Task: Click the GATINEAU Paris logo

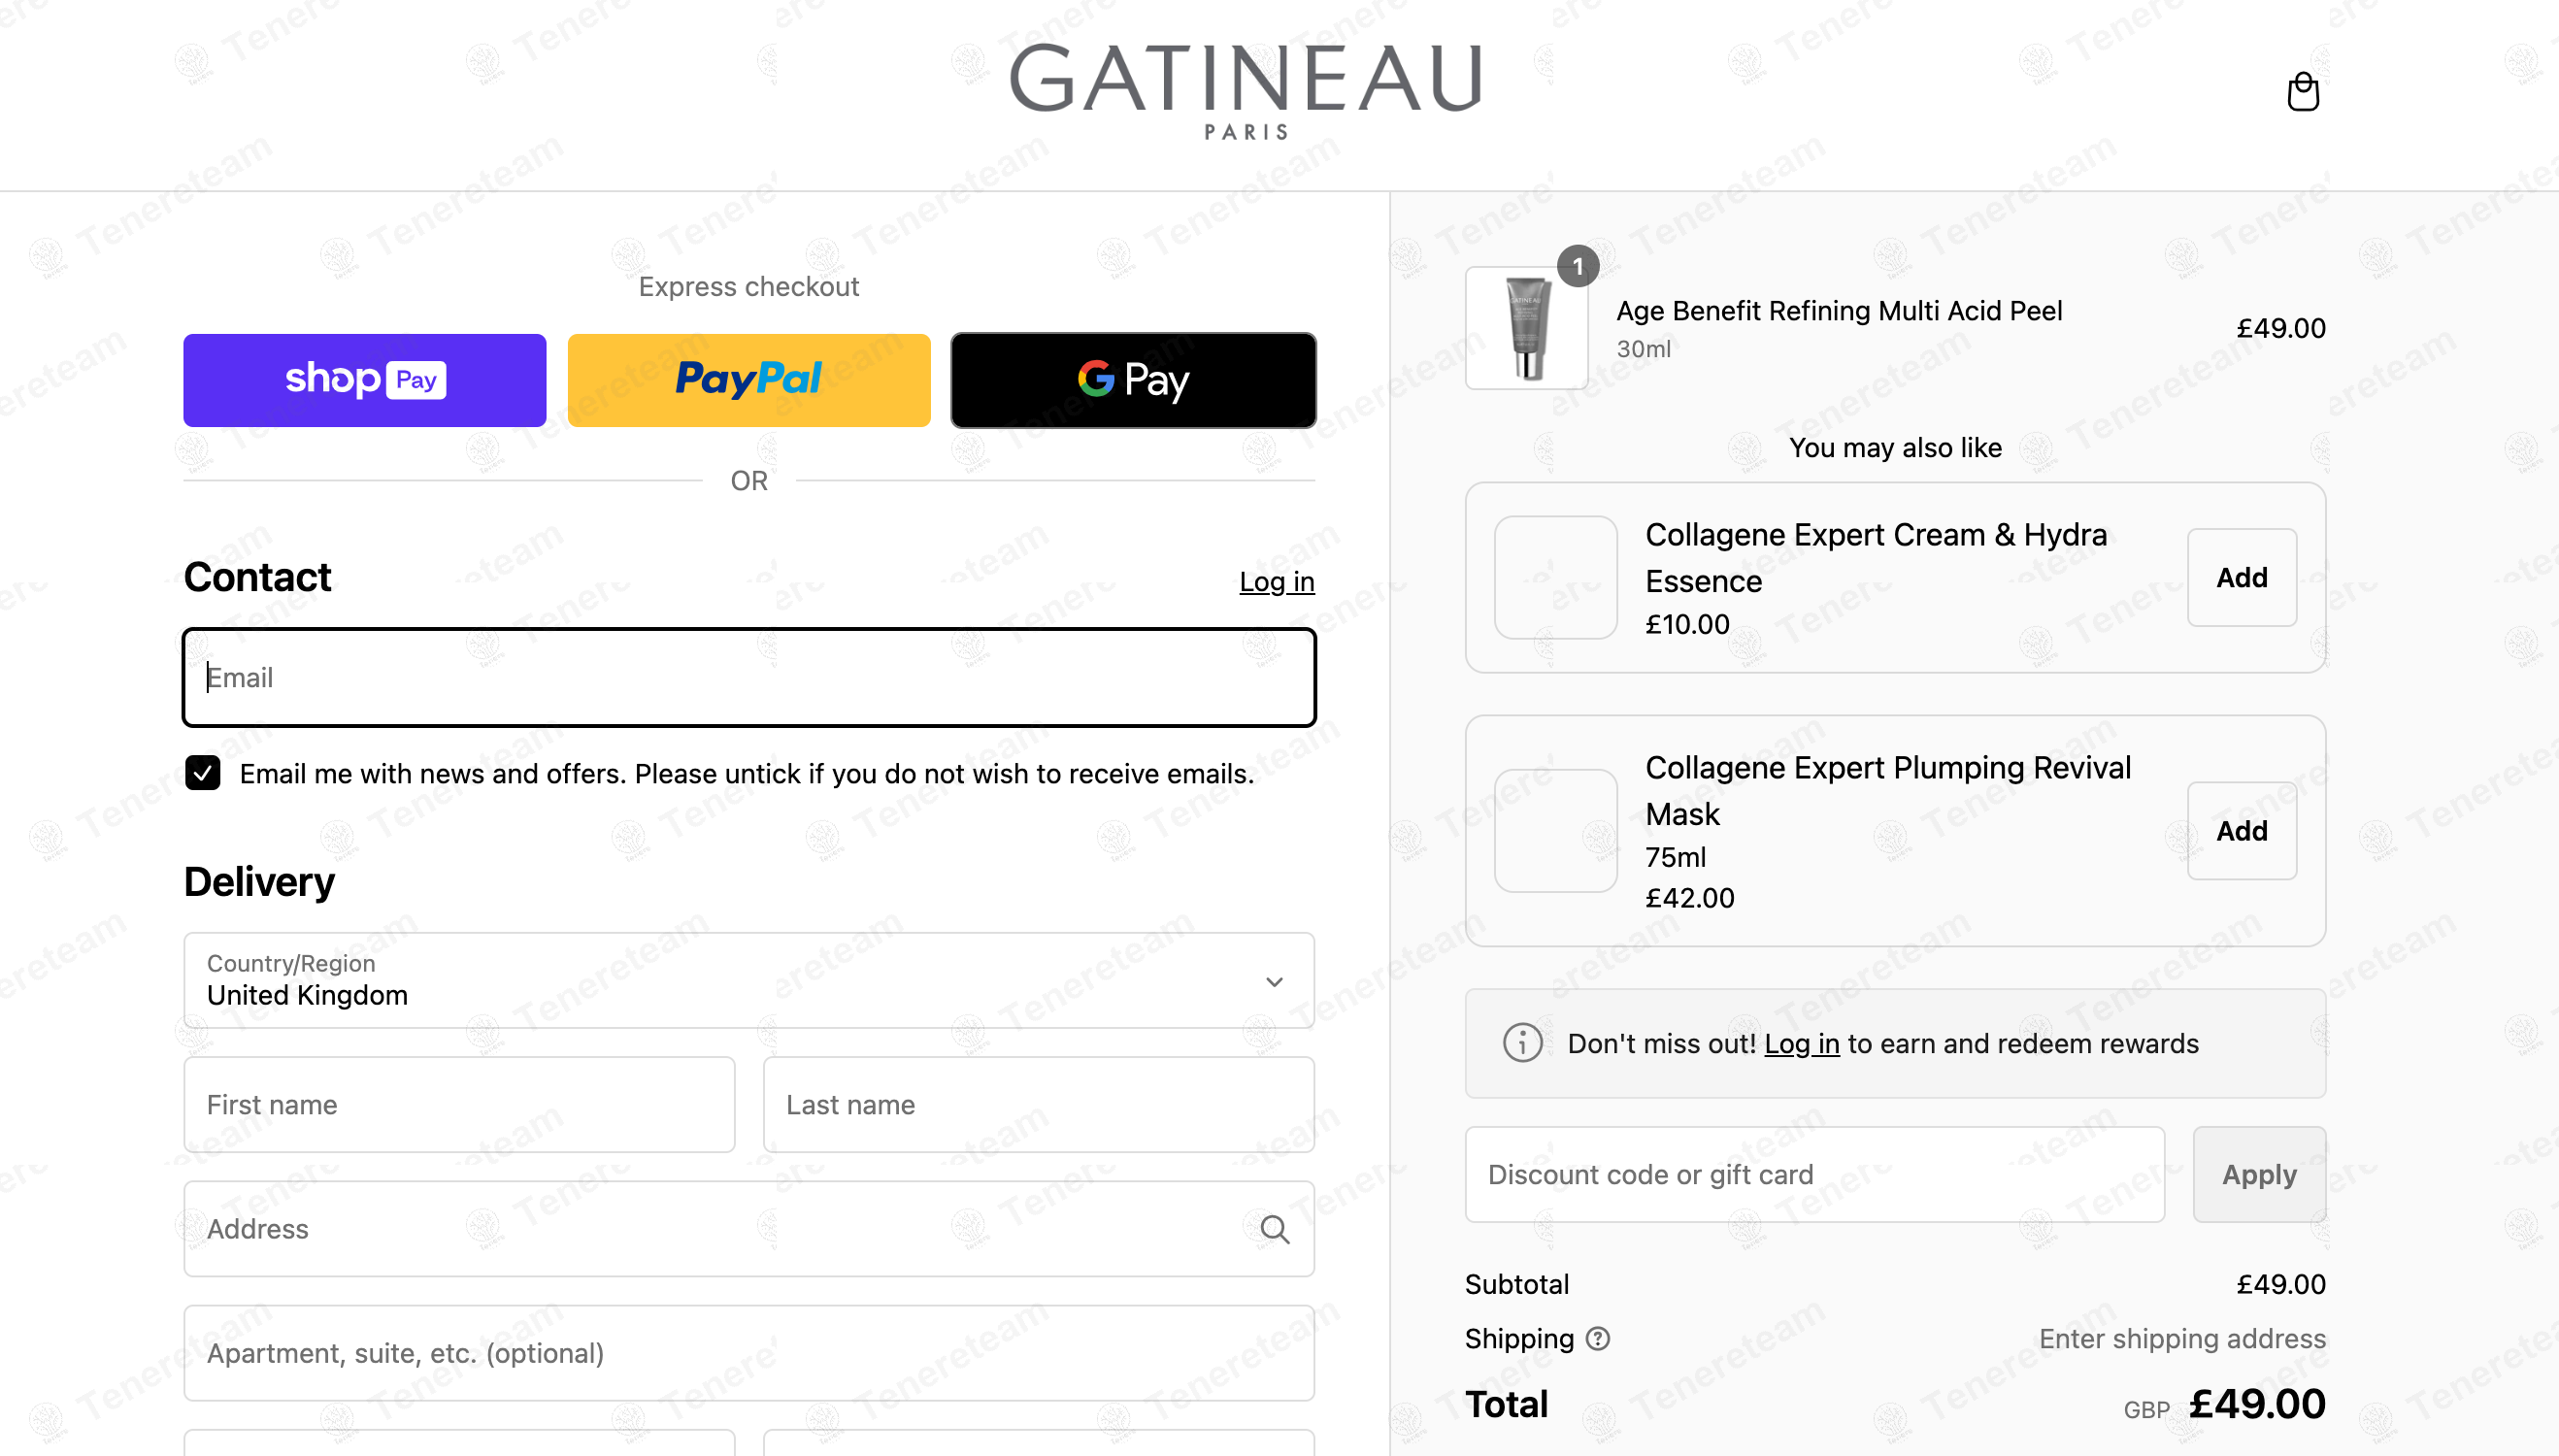Action: point(1245,91)
